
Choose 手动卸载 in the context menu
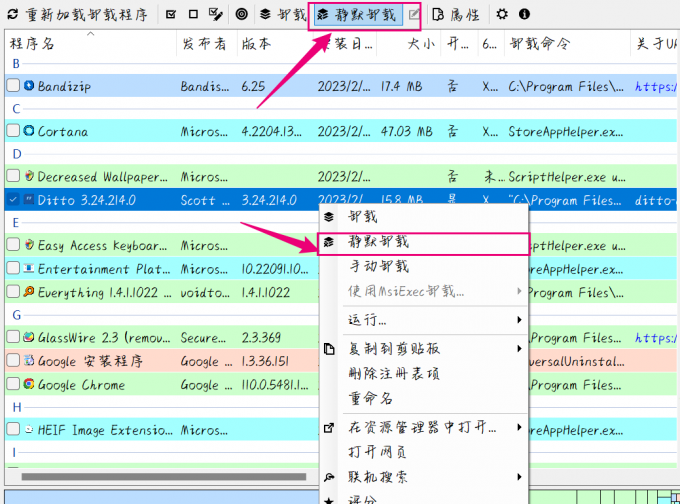tap(423, 266)
